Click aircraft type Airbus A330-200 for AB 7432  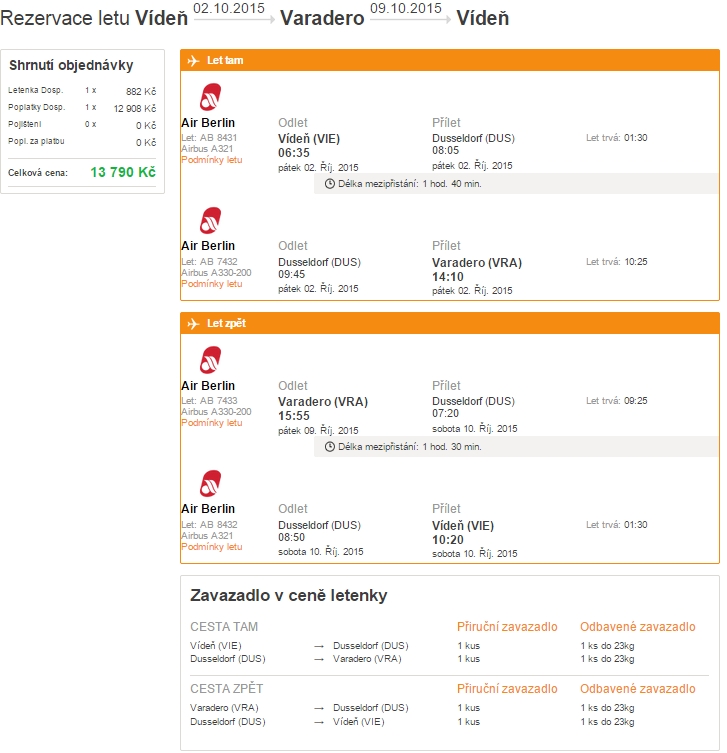click(x=216, y=273)
